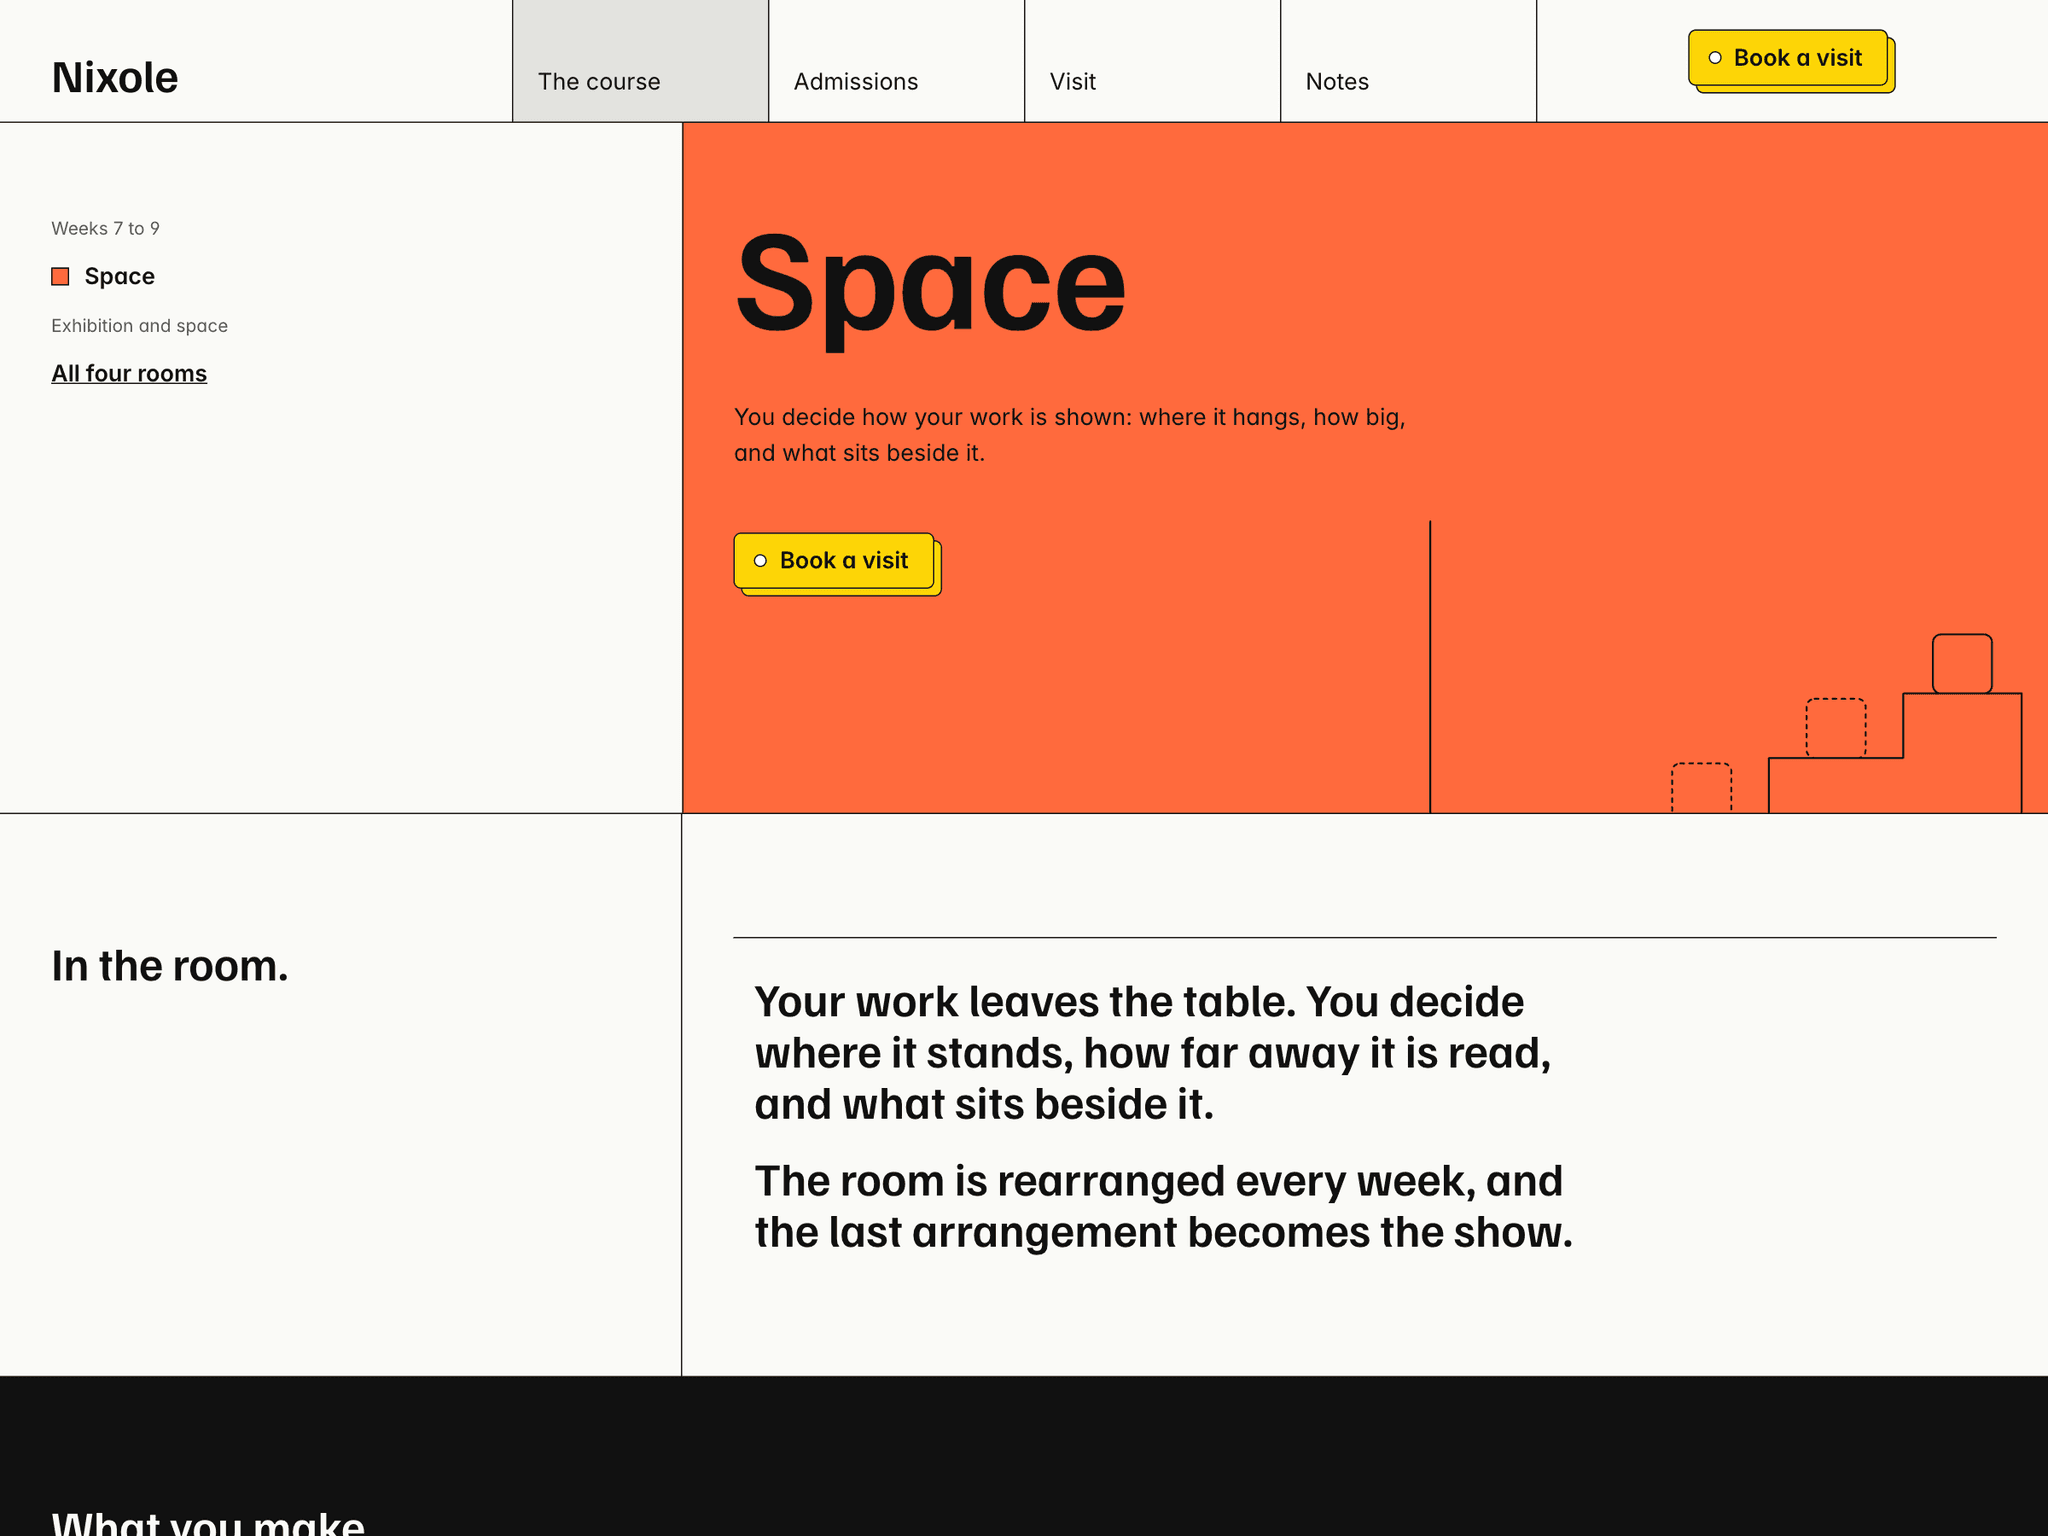Image resolution: width=2048 pixels, height=1536 pixels.
Task: Open the Visit nav item
Action: click(x=1152, y=61)
